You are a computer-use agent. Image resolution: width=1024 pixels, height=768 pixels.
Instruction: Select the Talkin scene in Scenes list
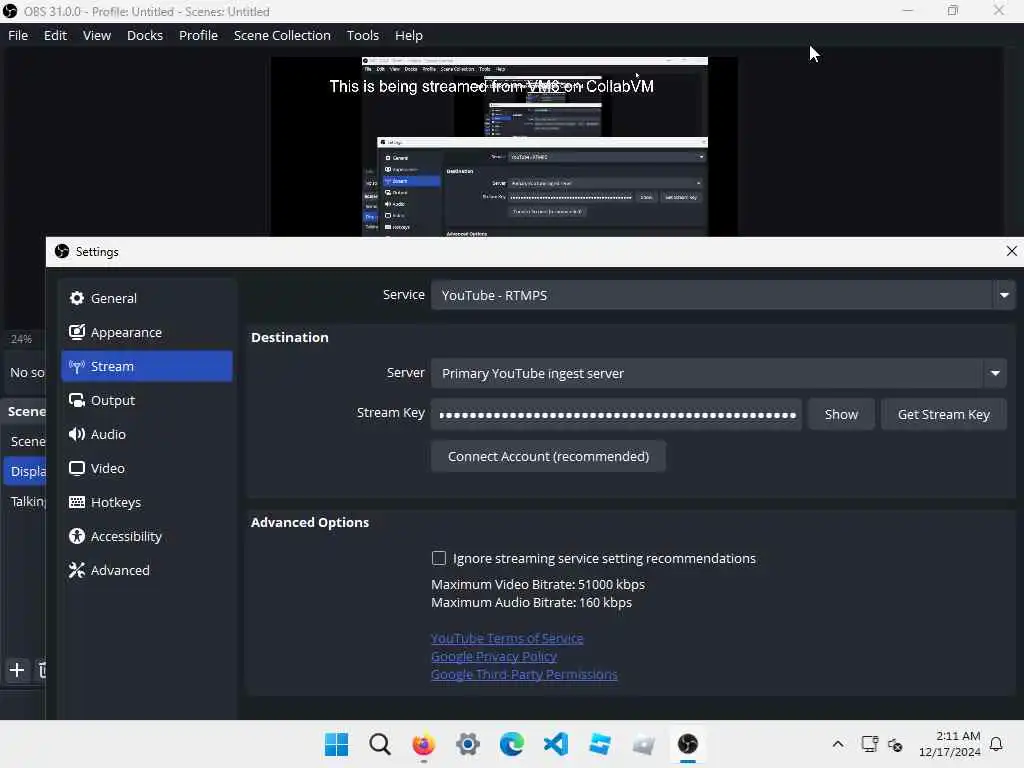26,502
